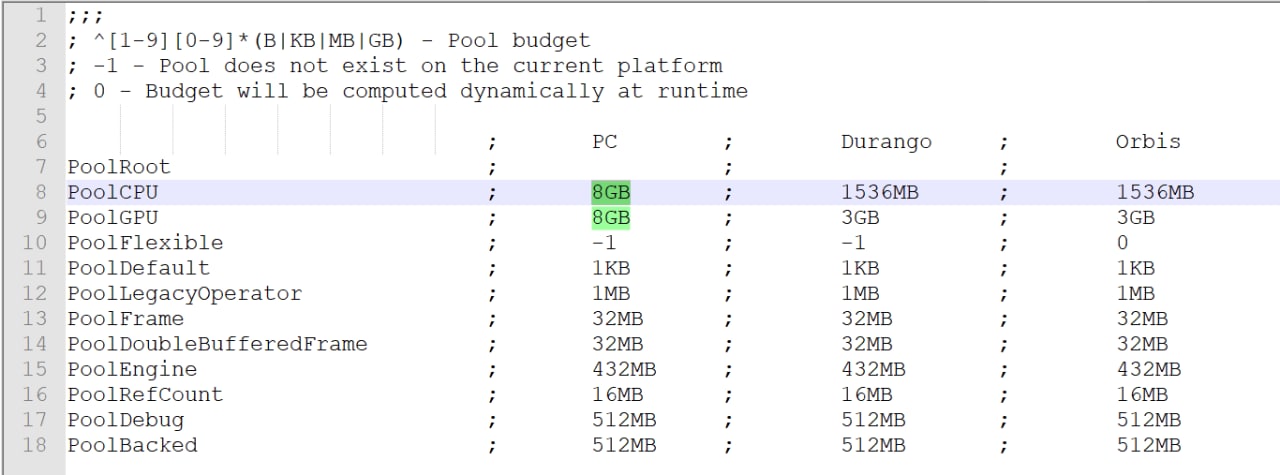Click the PoolGPU Durango value 3GB
This screenshot has width=1280, height=475.
tap(860, 217)
